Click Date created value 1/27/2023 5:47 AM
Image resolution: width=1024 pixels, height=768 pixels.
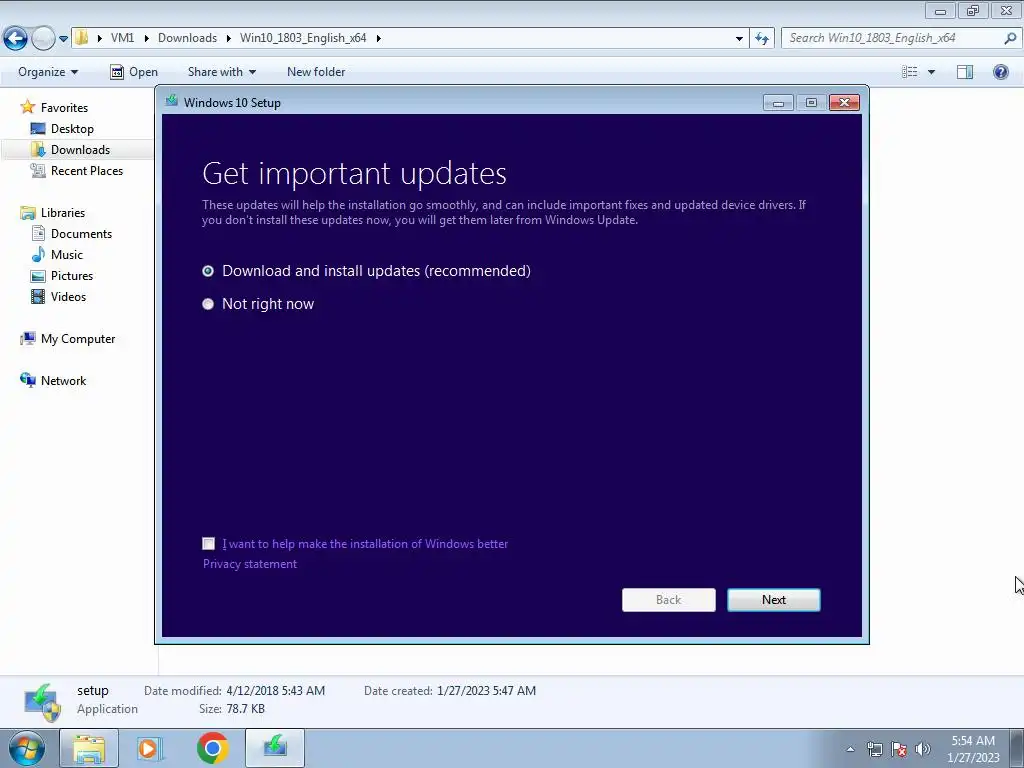click(x=487, y=690)
